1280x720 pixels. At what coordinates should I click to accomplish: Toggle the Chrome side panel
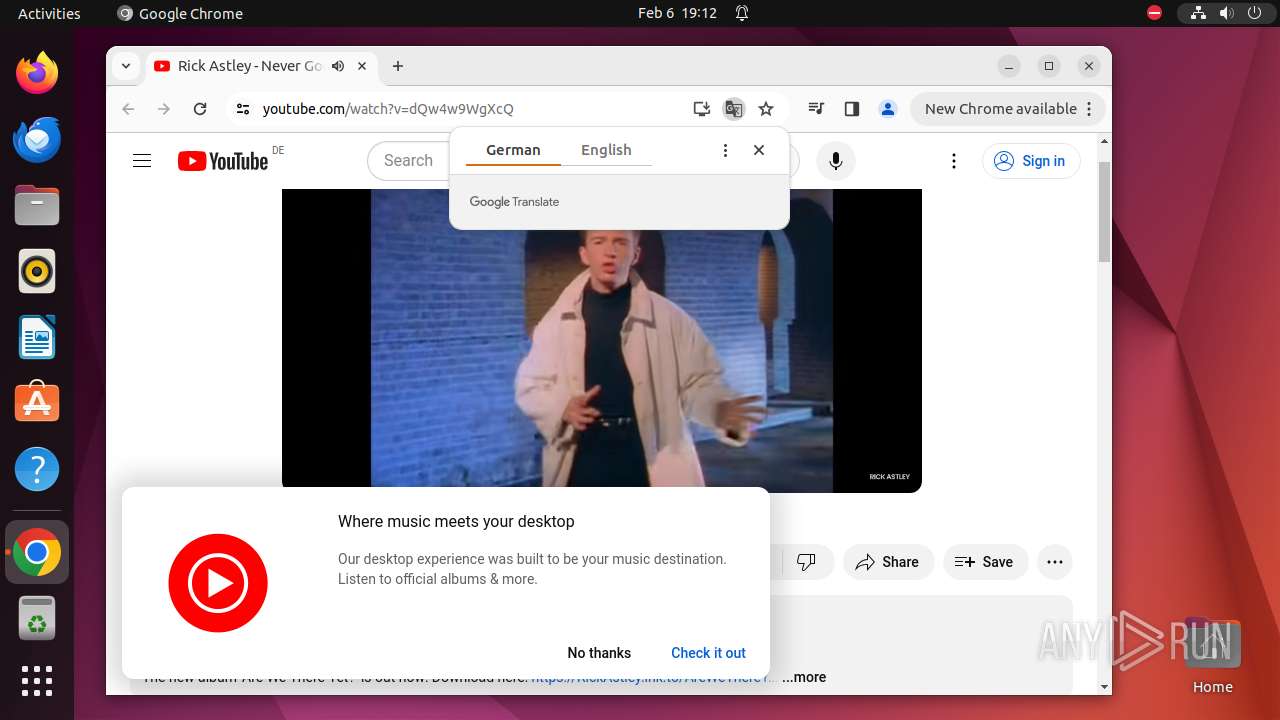(852, 109)
